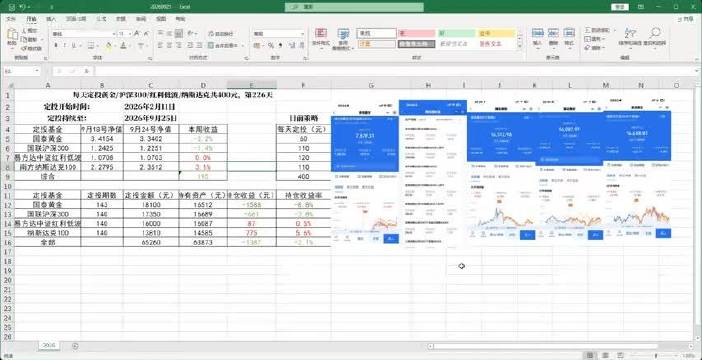Switch to the Page Layout ribbon tab

(76, 19)
